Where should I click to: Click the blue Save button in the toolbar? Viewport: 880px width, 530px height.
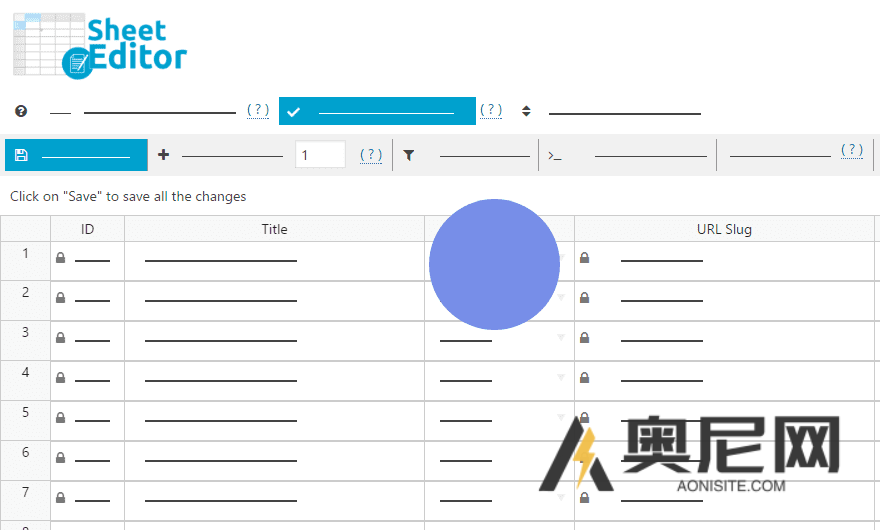(76, 155)
